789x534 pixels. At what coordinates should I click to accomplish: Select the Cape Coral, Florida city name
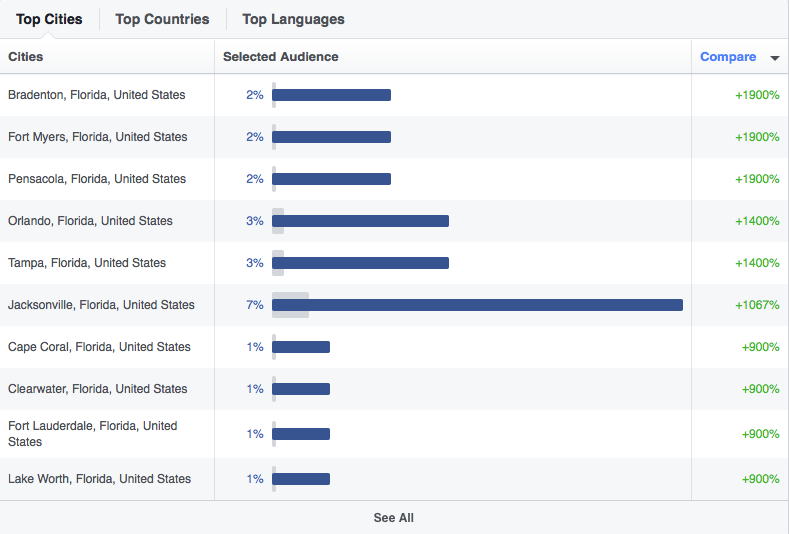coord(99,347)
